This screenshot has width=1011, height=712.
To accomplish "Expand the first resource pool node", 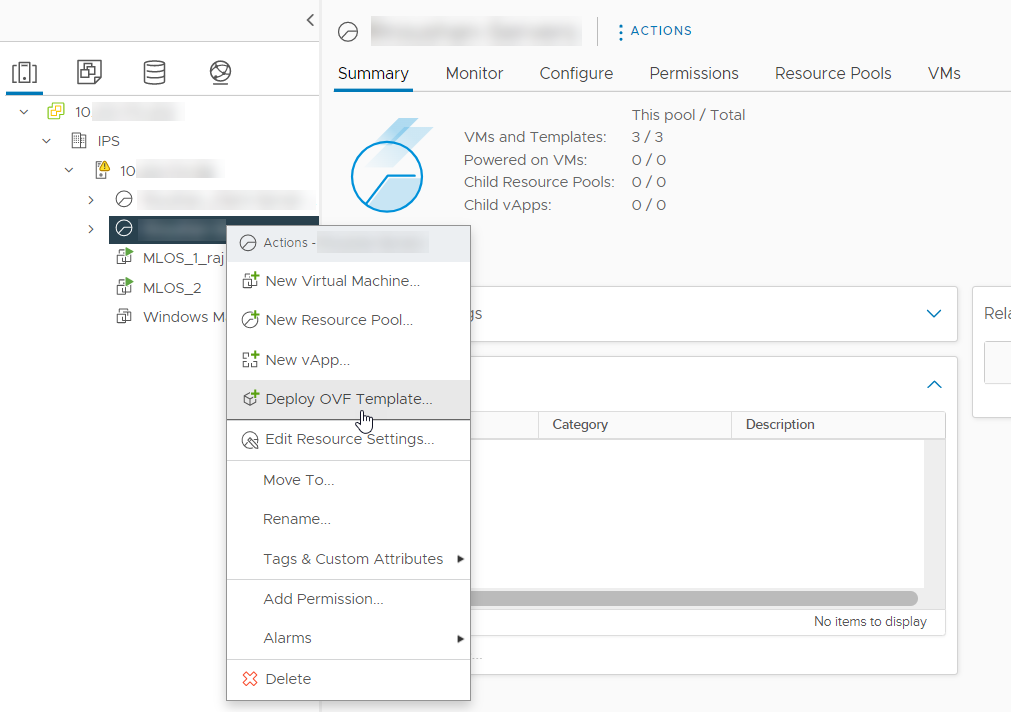I will [x=91, y=200].
